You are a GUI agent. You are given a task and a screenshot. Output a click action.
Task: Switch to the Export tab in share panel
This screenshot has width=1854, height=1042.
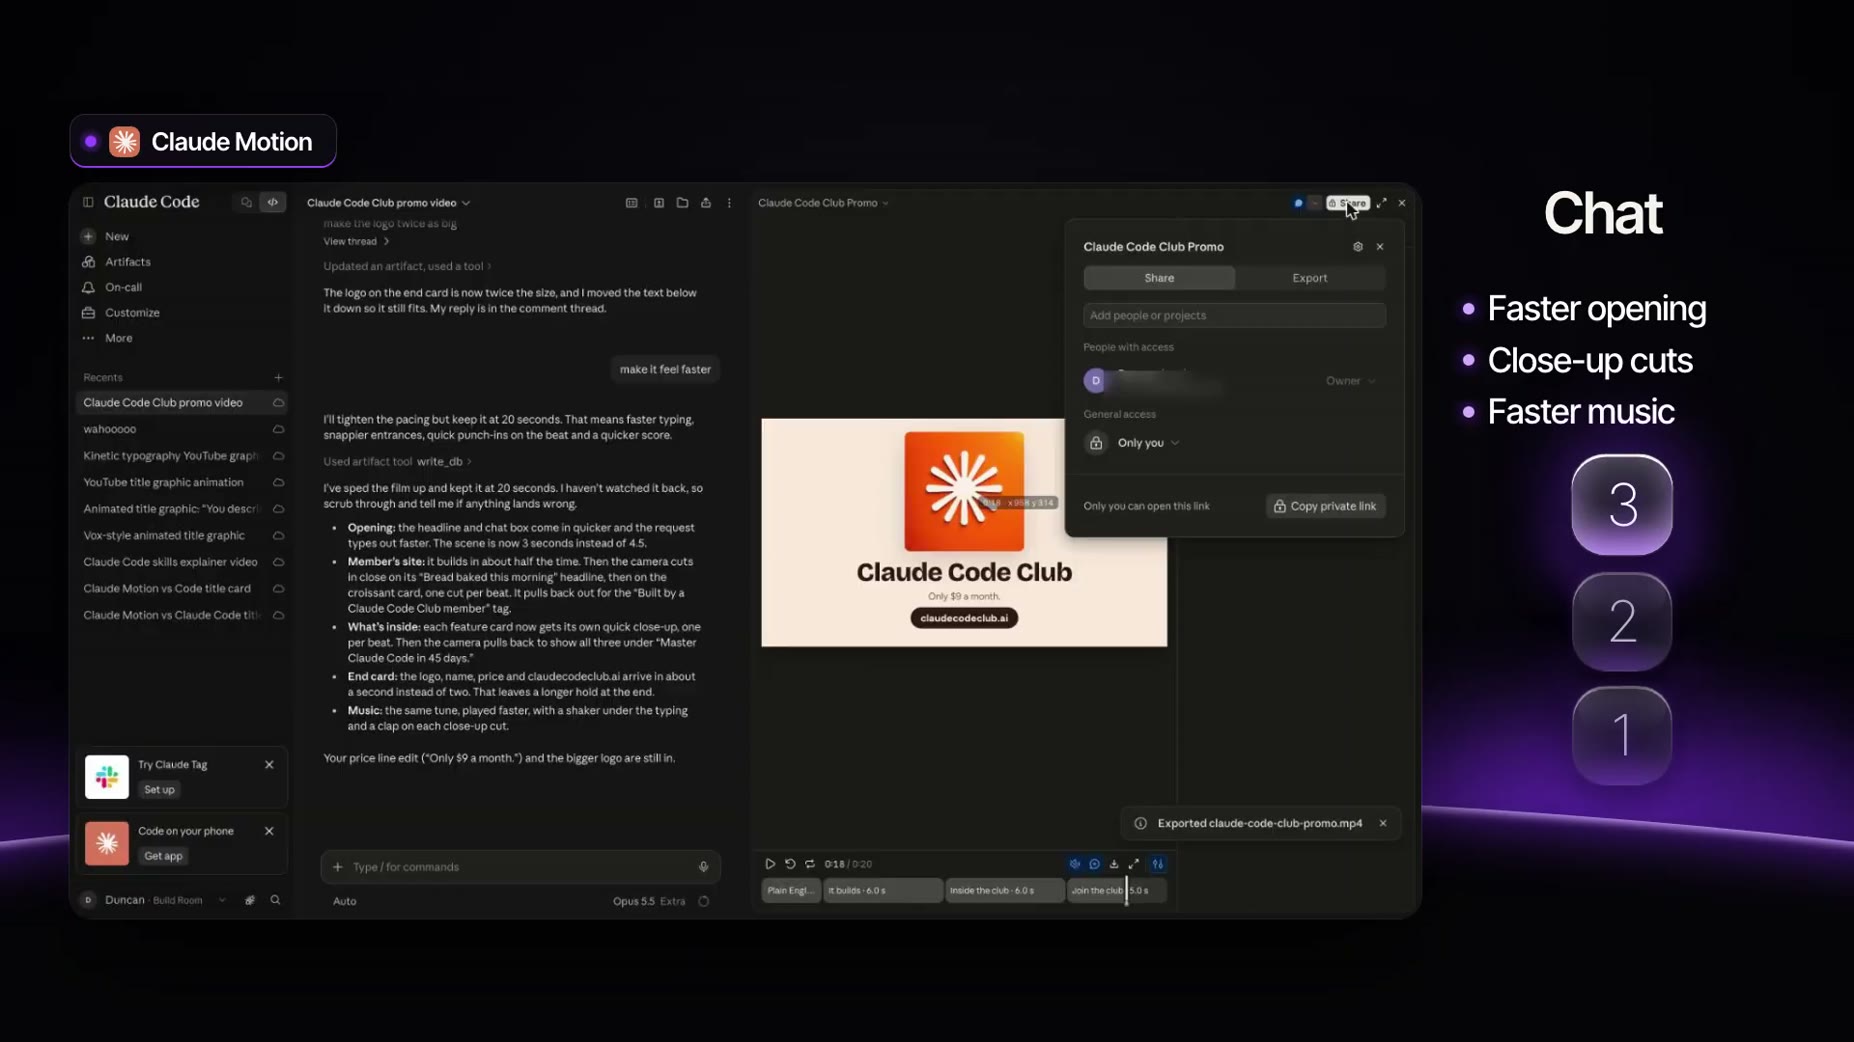(1309, 278)
